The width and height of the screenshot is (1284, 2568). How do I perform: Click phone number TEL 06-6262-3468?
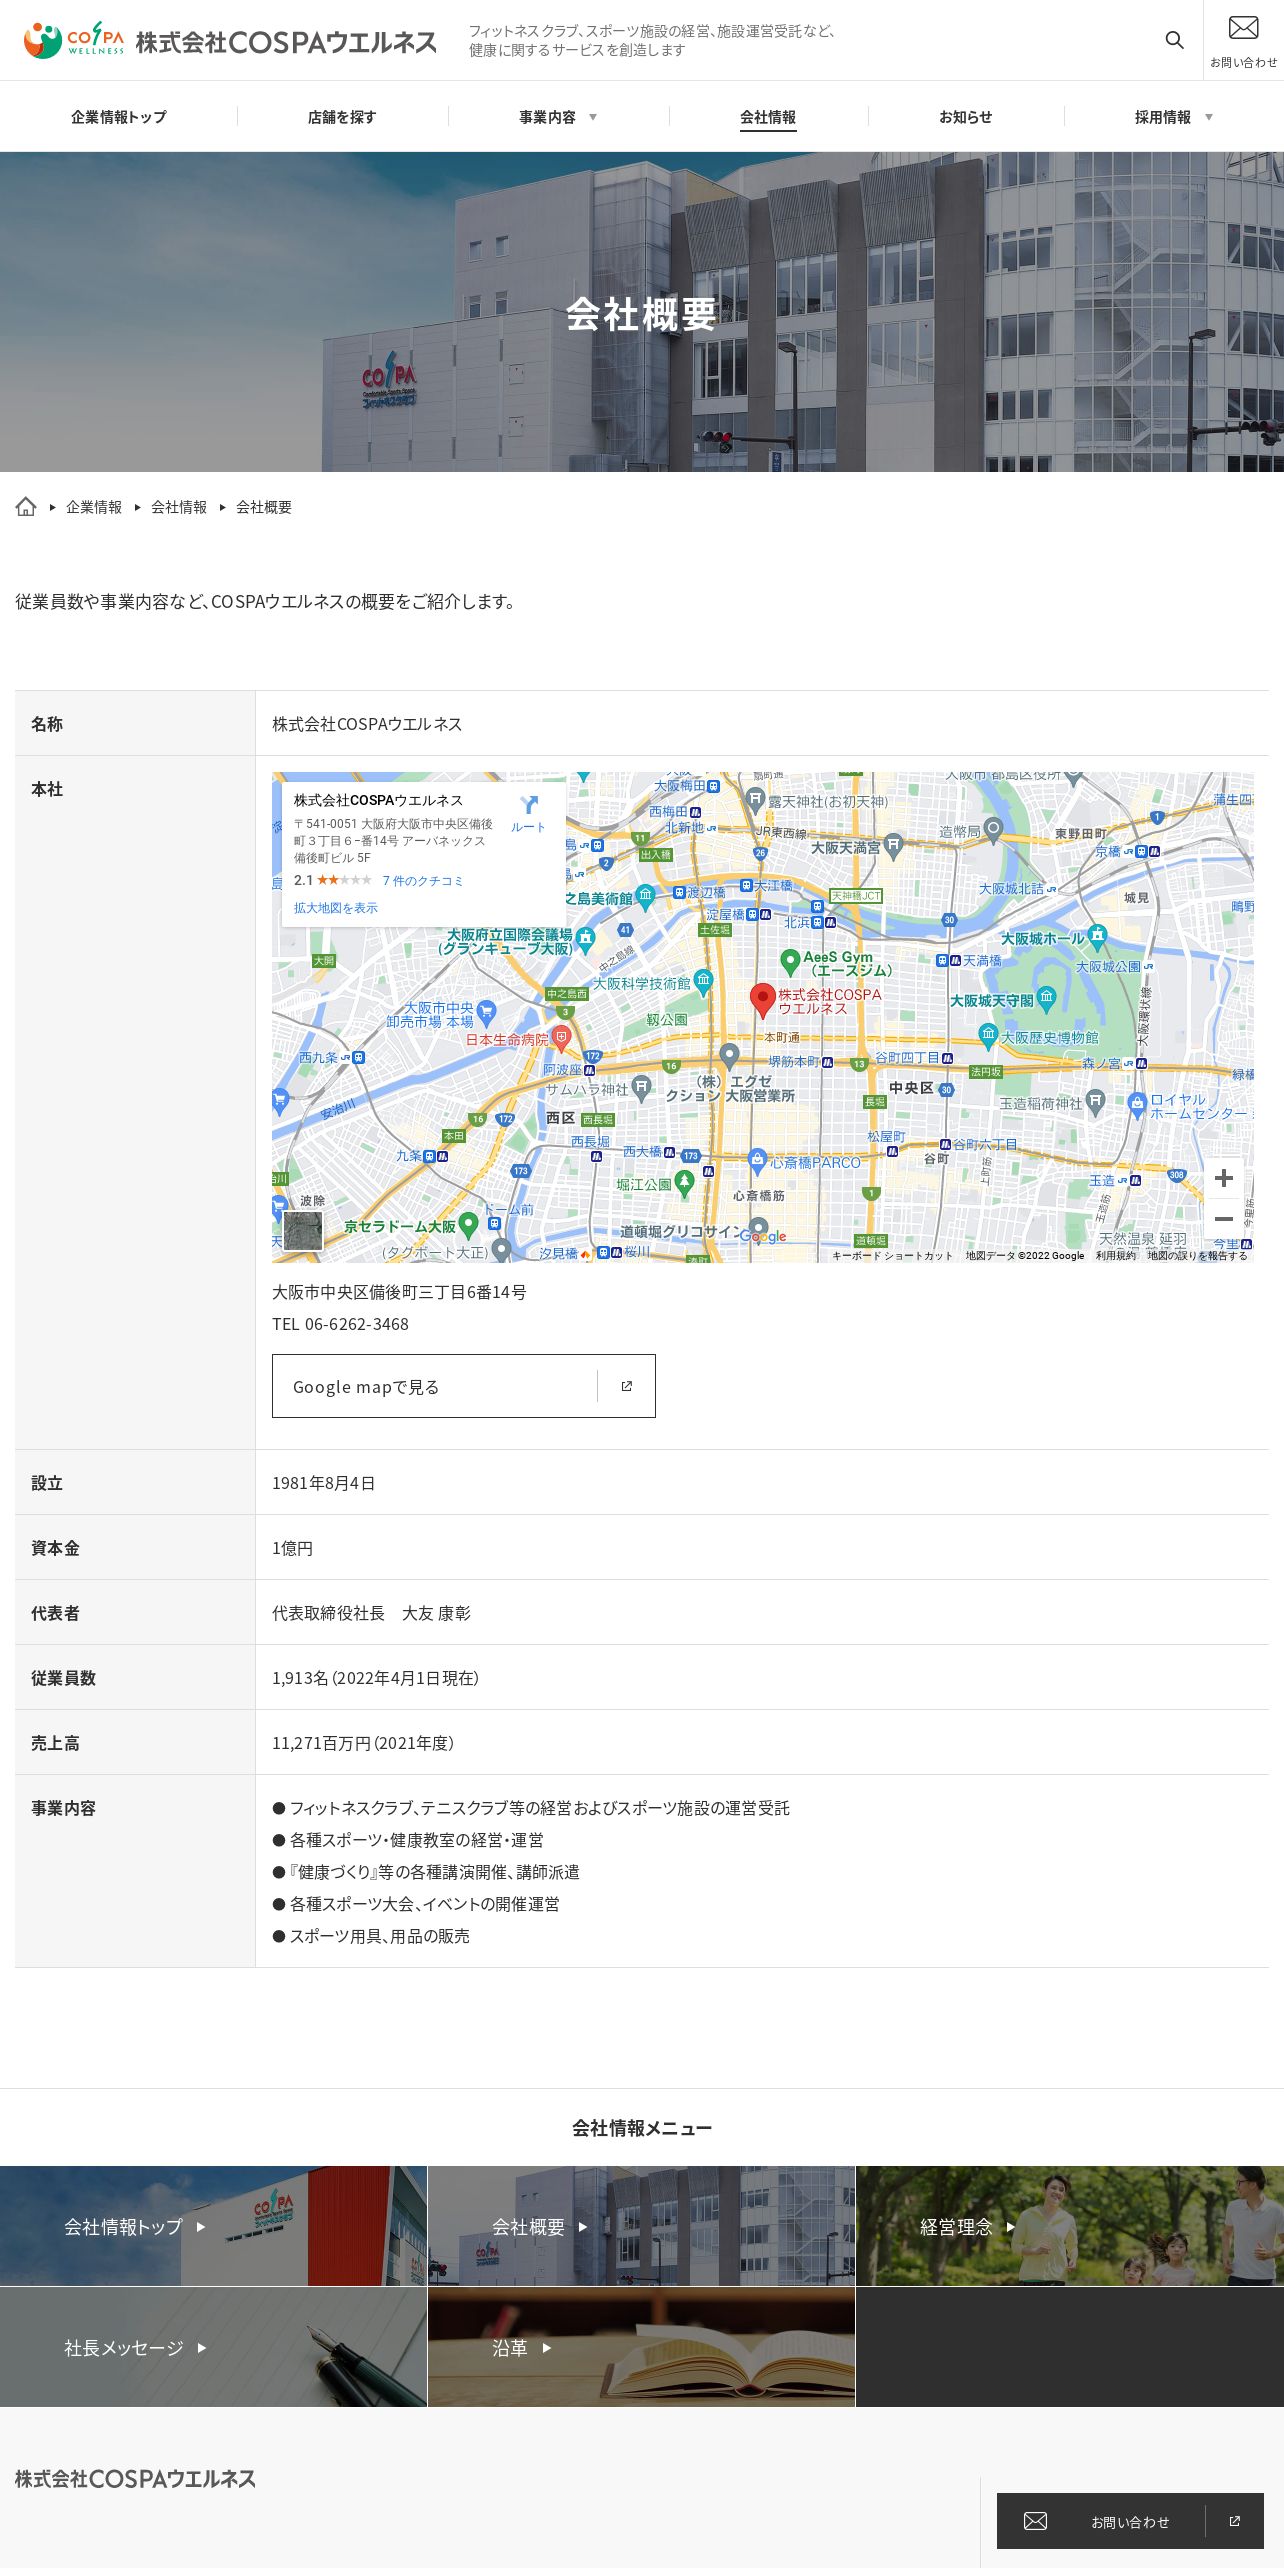coord(340,1324)
